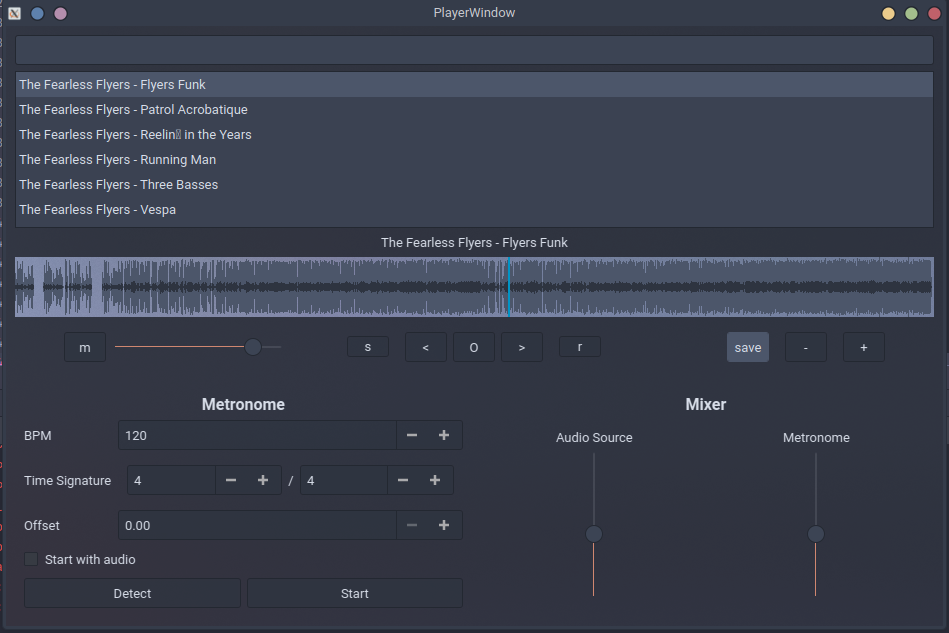Increase Offset with the plus stepper
Screen dimensions: 949x633
[x=444, y=525]
